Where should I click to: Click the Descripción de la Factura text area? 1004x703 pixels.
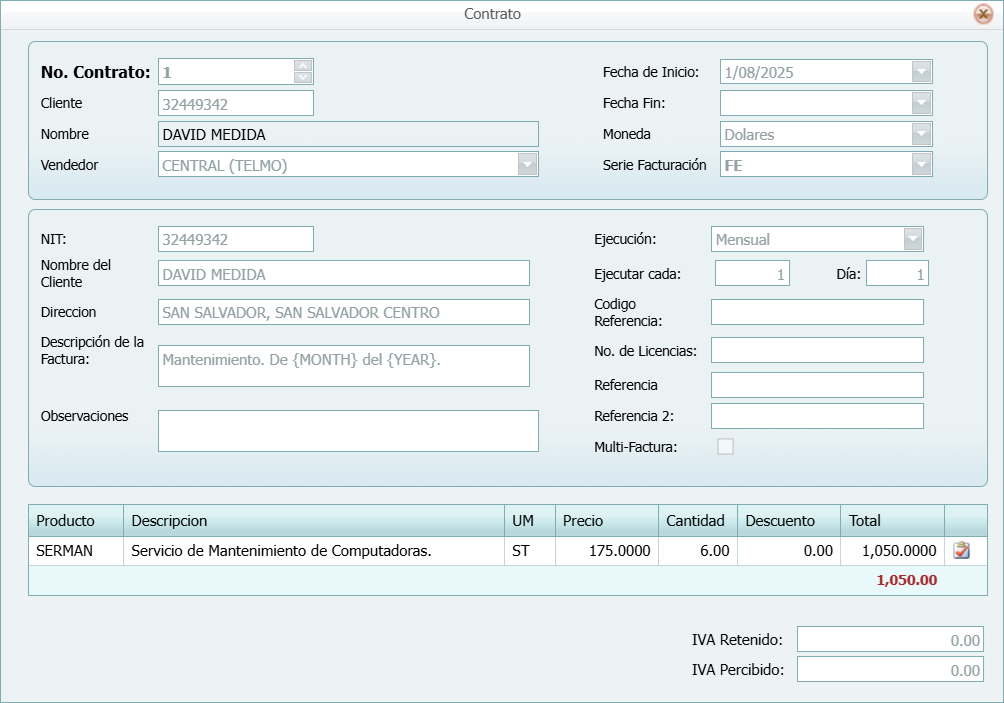point(343,365)
